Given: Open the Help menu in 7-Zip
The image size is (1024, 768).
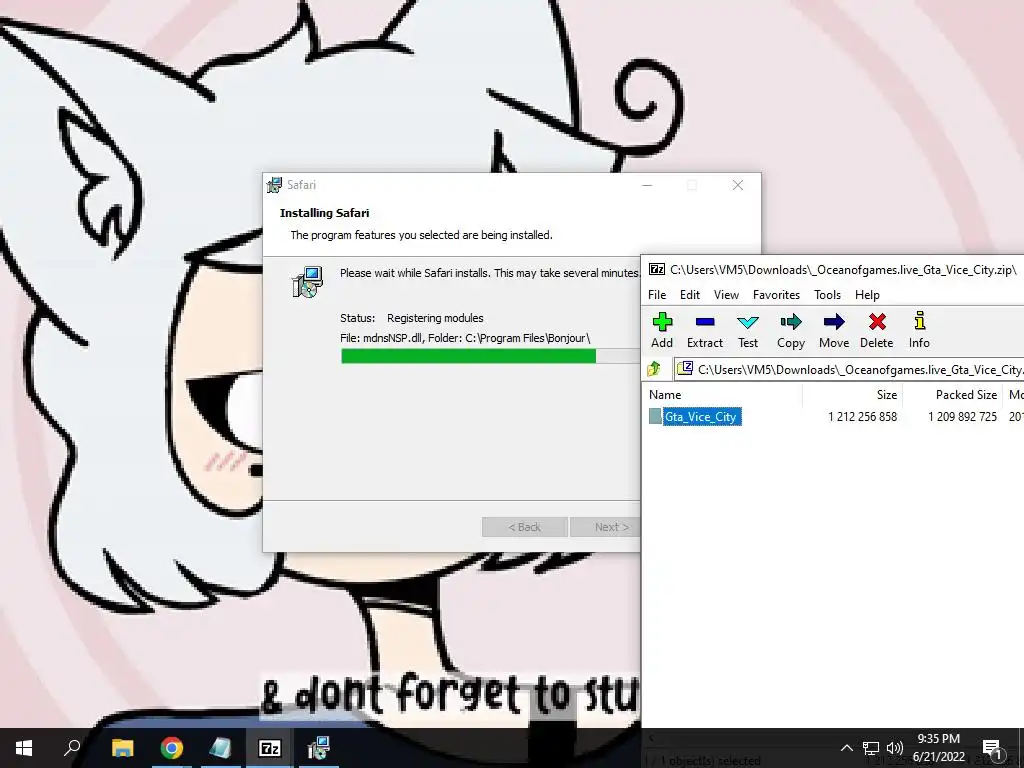Looking at the screenshot, I should click(x=867, y=295).
